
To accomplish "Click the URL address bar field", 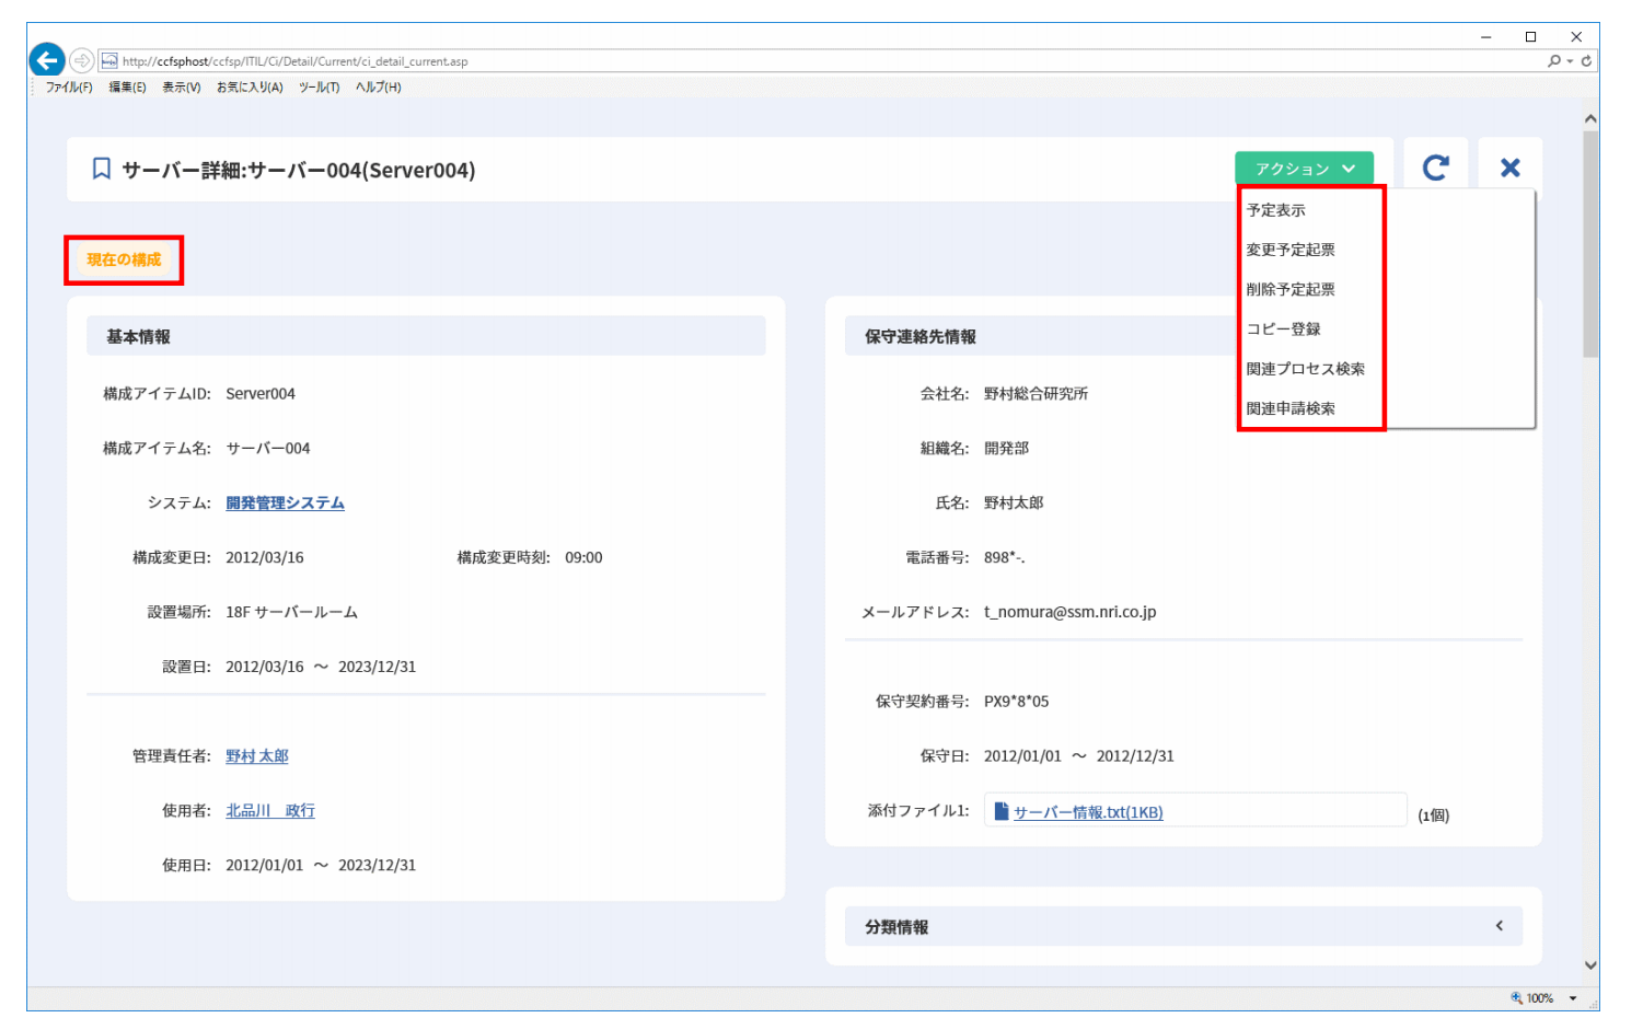I will pos(820,61).
